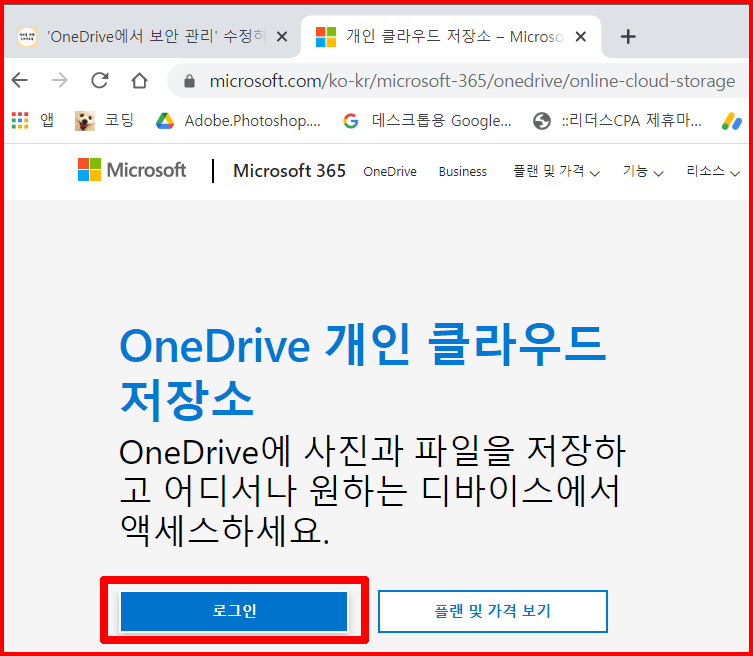Close the 'OneDrive에서 보안 관리' tab
Screen dimensions: 753x656
pyautogui.click(x=282, y=36)
